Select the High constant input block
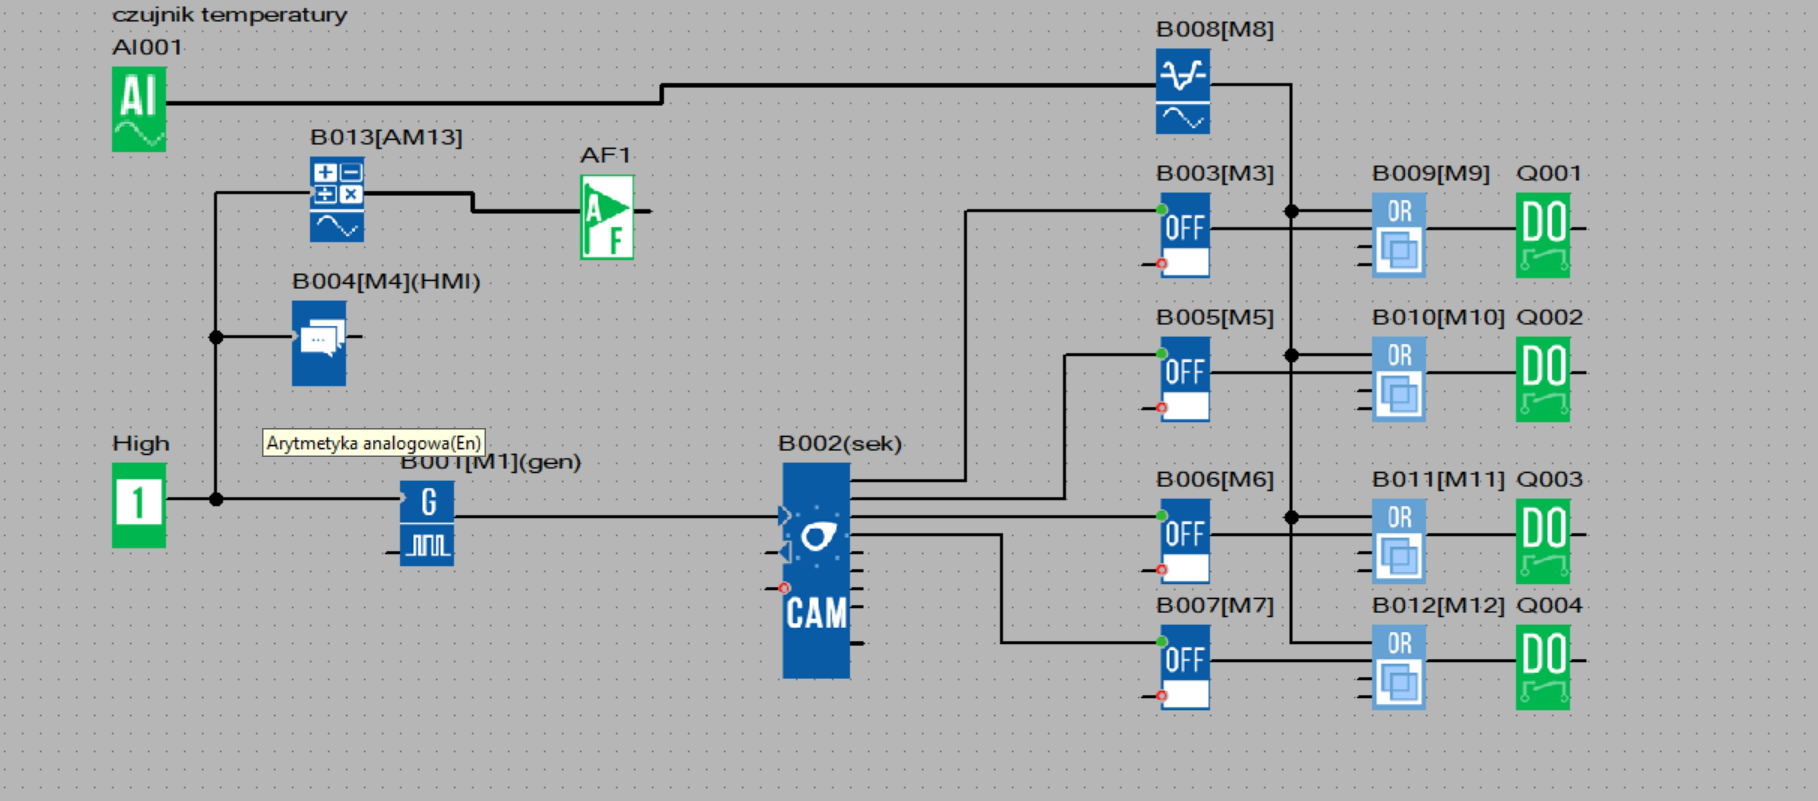This screenshot has width=1818, height=801. pyautogui.click(x=139, y=505)
